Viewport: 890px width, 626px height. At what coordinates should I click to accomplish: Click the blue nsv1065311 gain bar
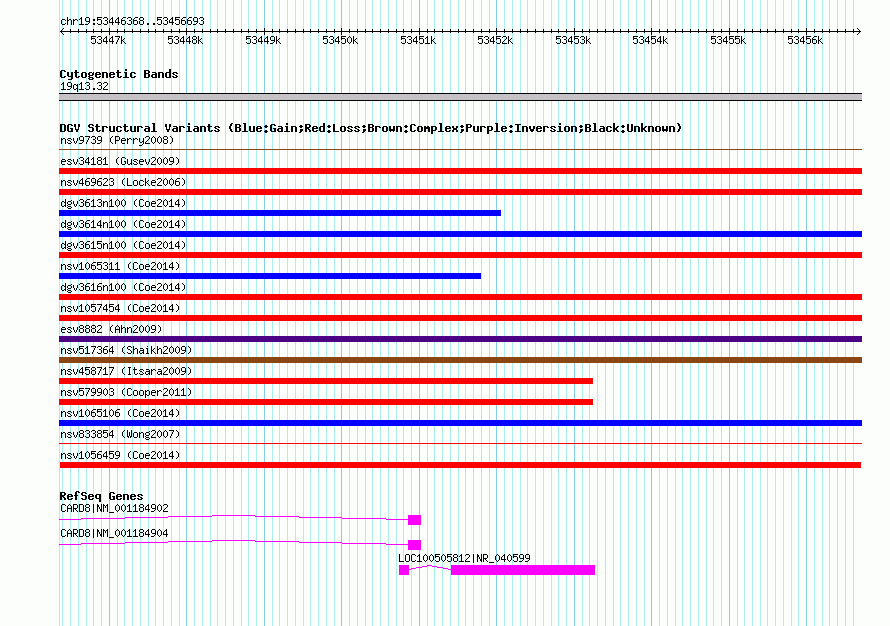pos(270,276)
